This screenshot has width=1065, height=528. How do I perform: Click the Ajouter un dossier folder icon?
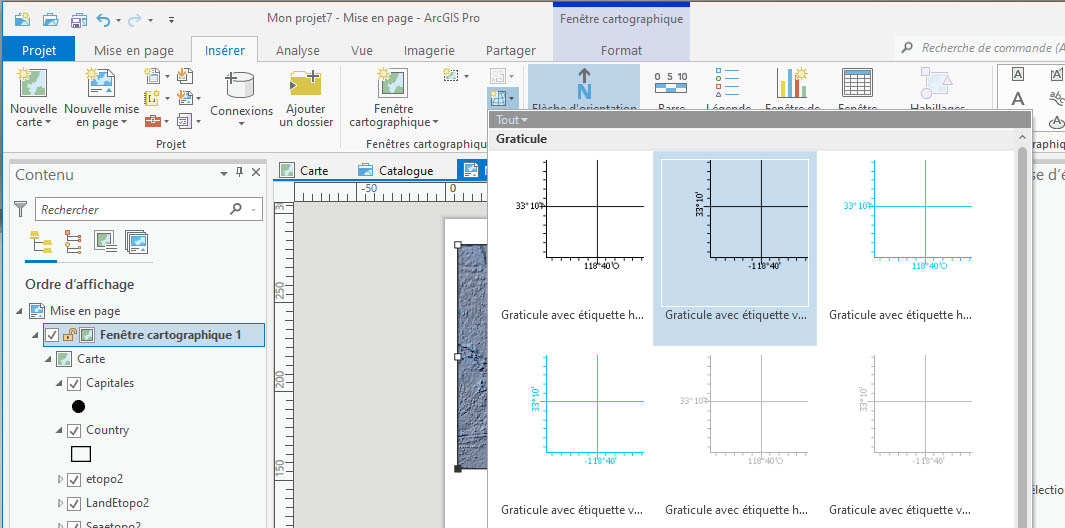point(304,85)
